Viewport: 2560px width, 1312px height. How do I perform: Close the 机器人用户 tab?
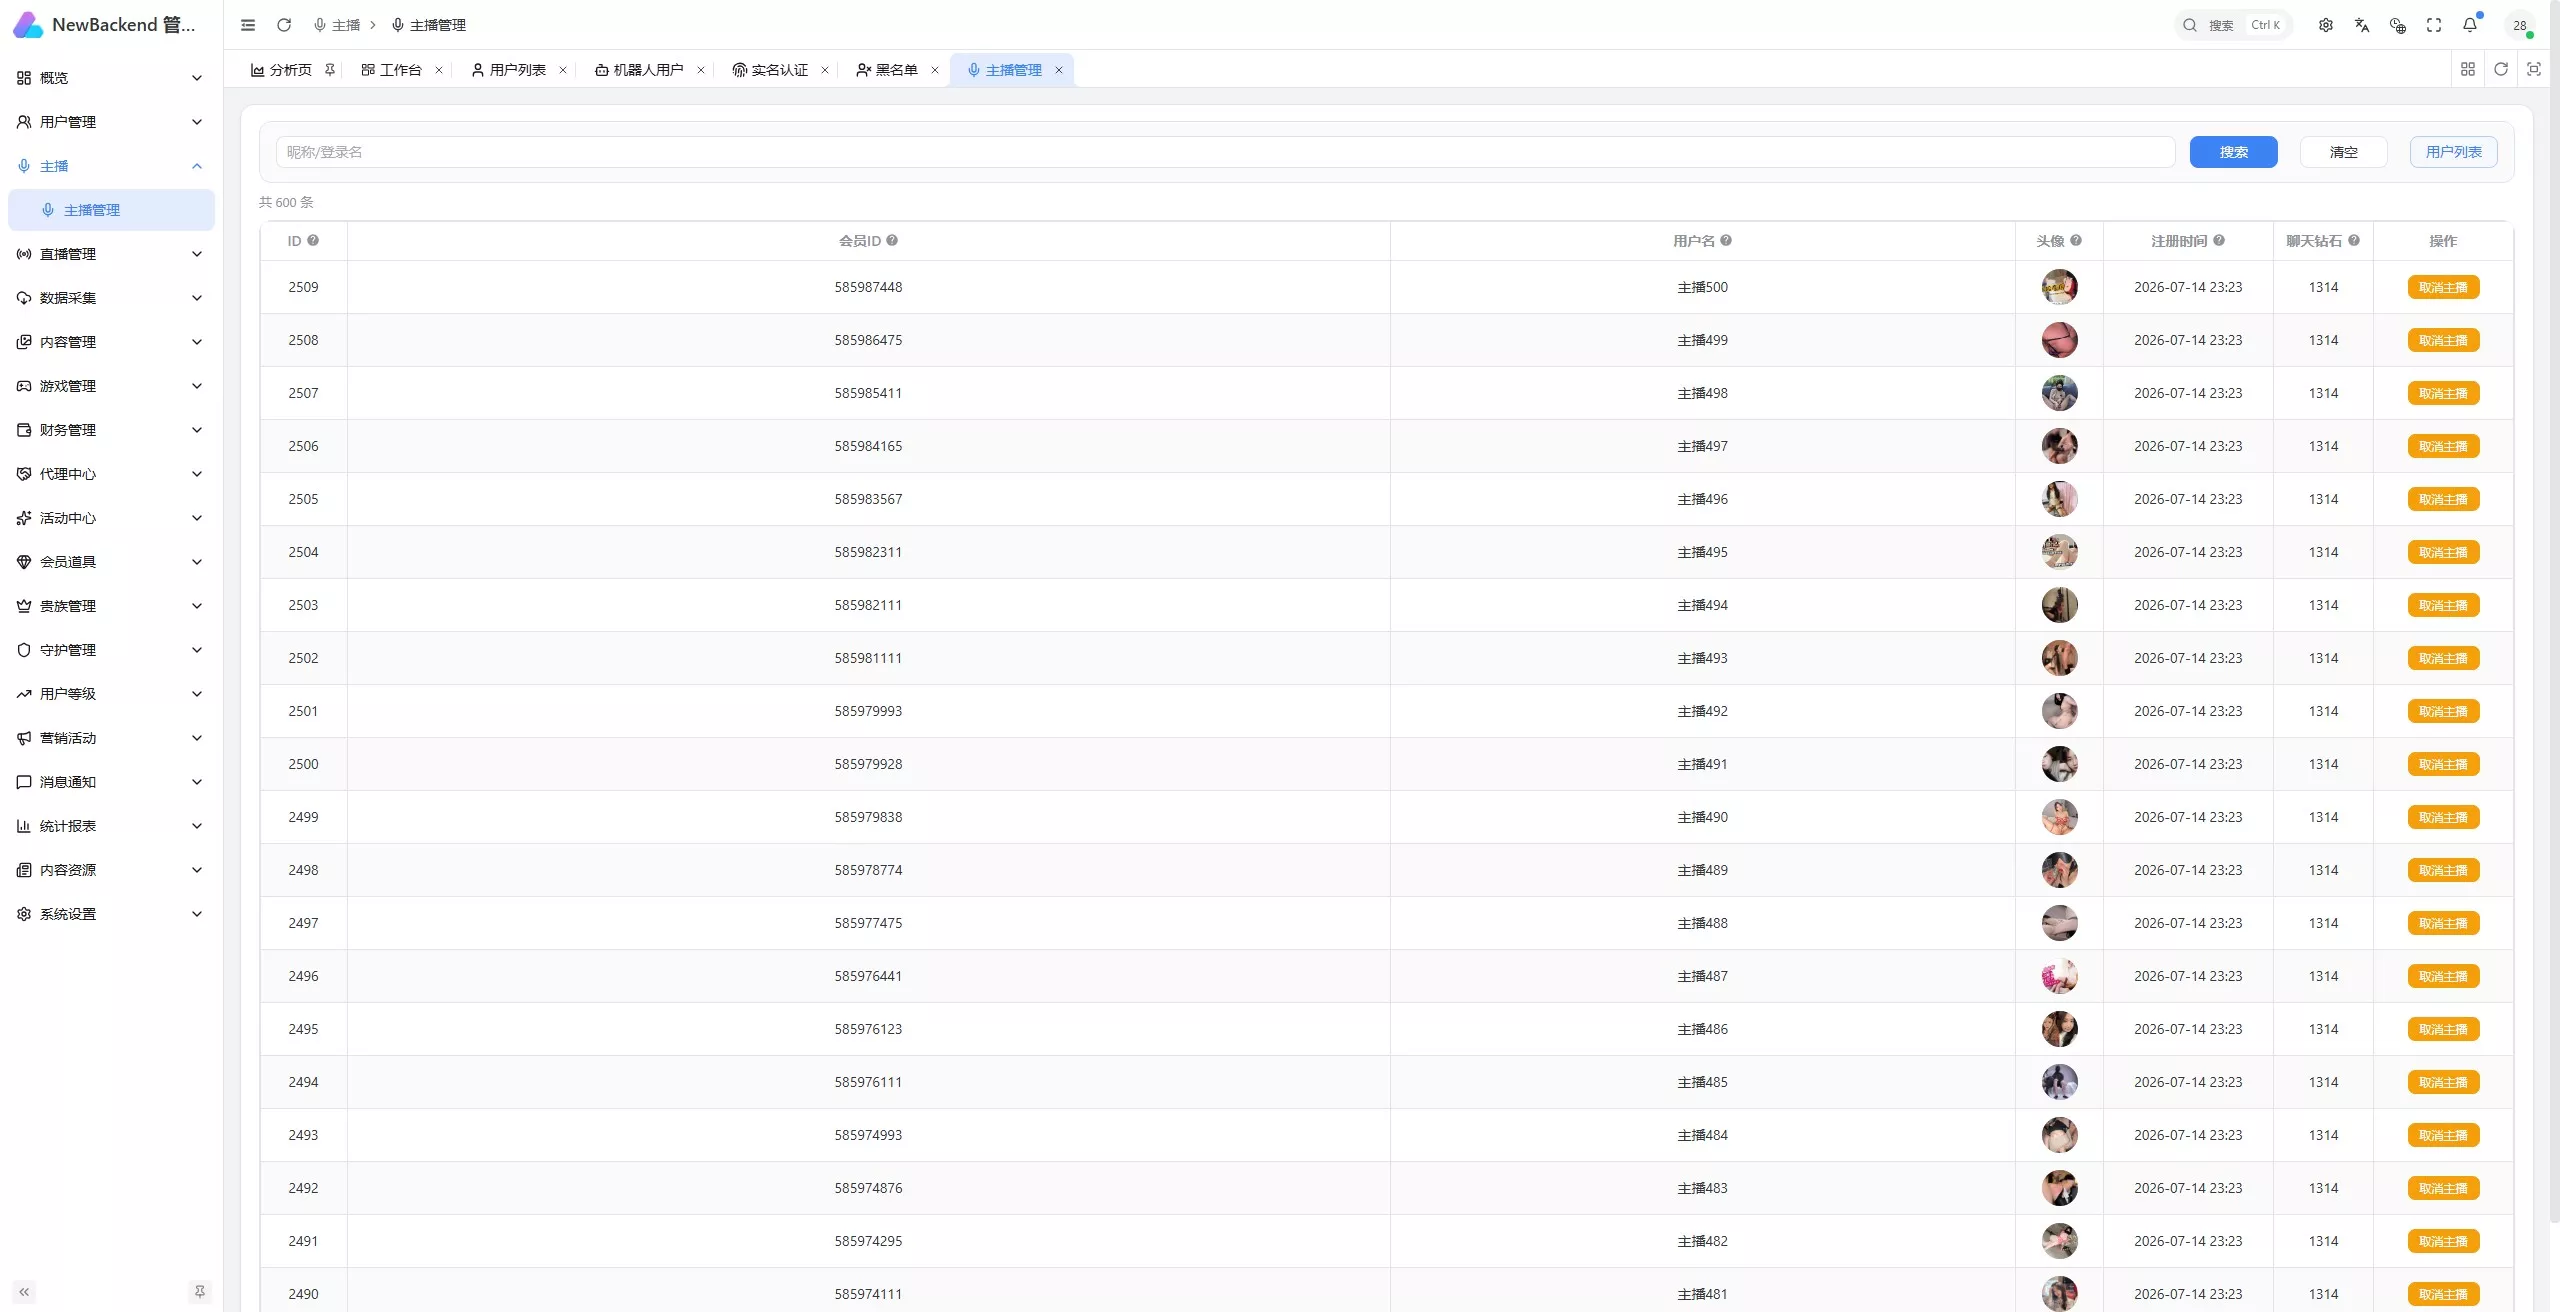(x=701, y=70)
